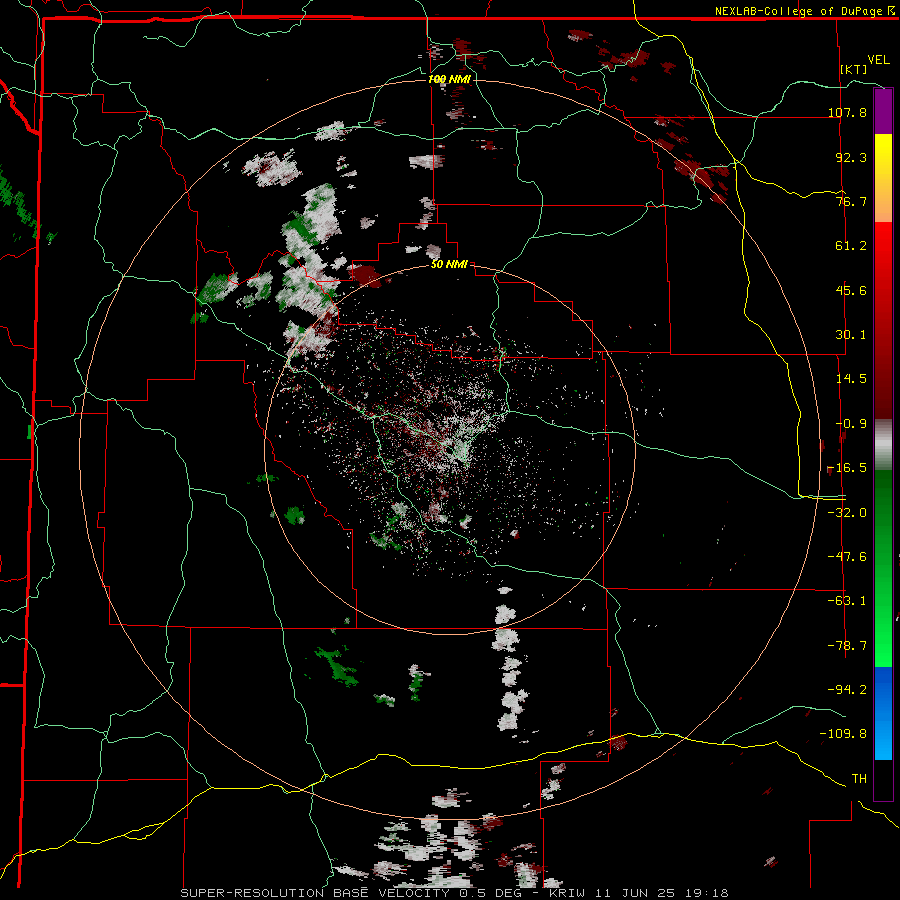Click the 50 NMI range ring label

coord(449,265)
